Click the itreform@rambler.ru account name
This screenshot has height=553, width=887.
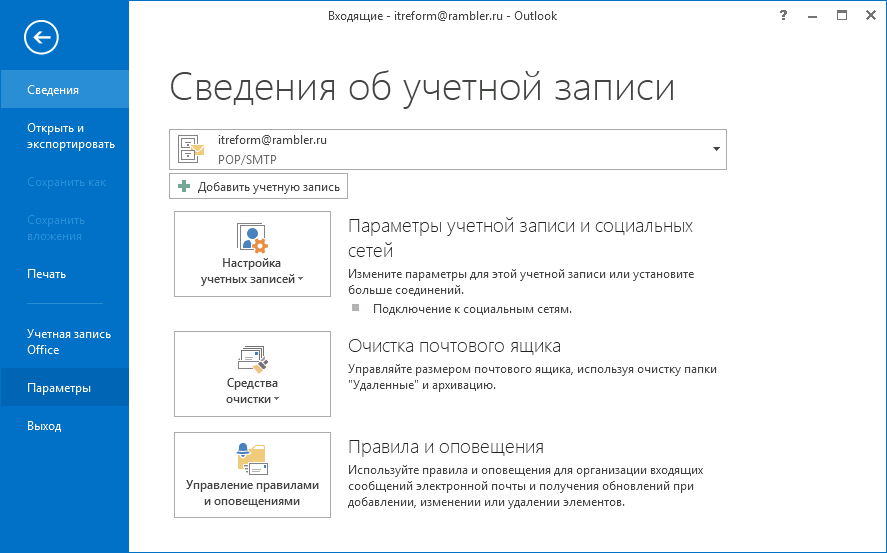(x=272, y=140)
